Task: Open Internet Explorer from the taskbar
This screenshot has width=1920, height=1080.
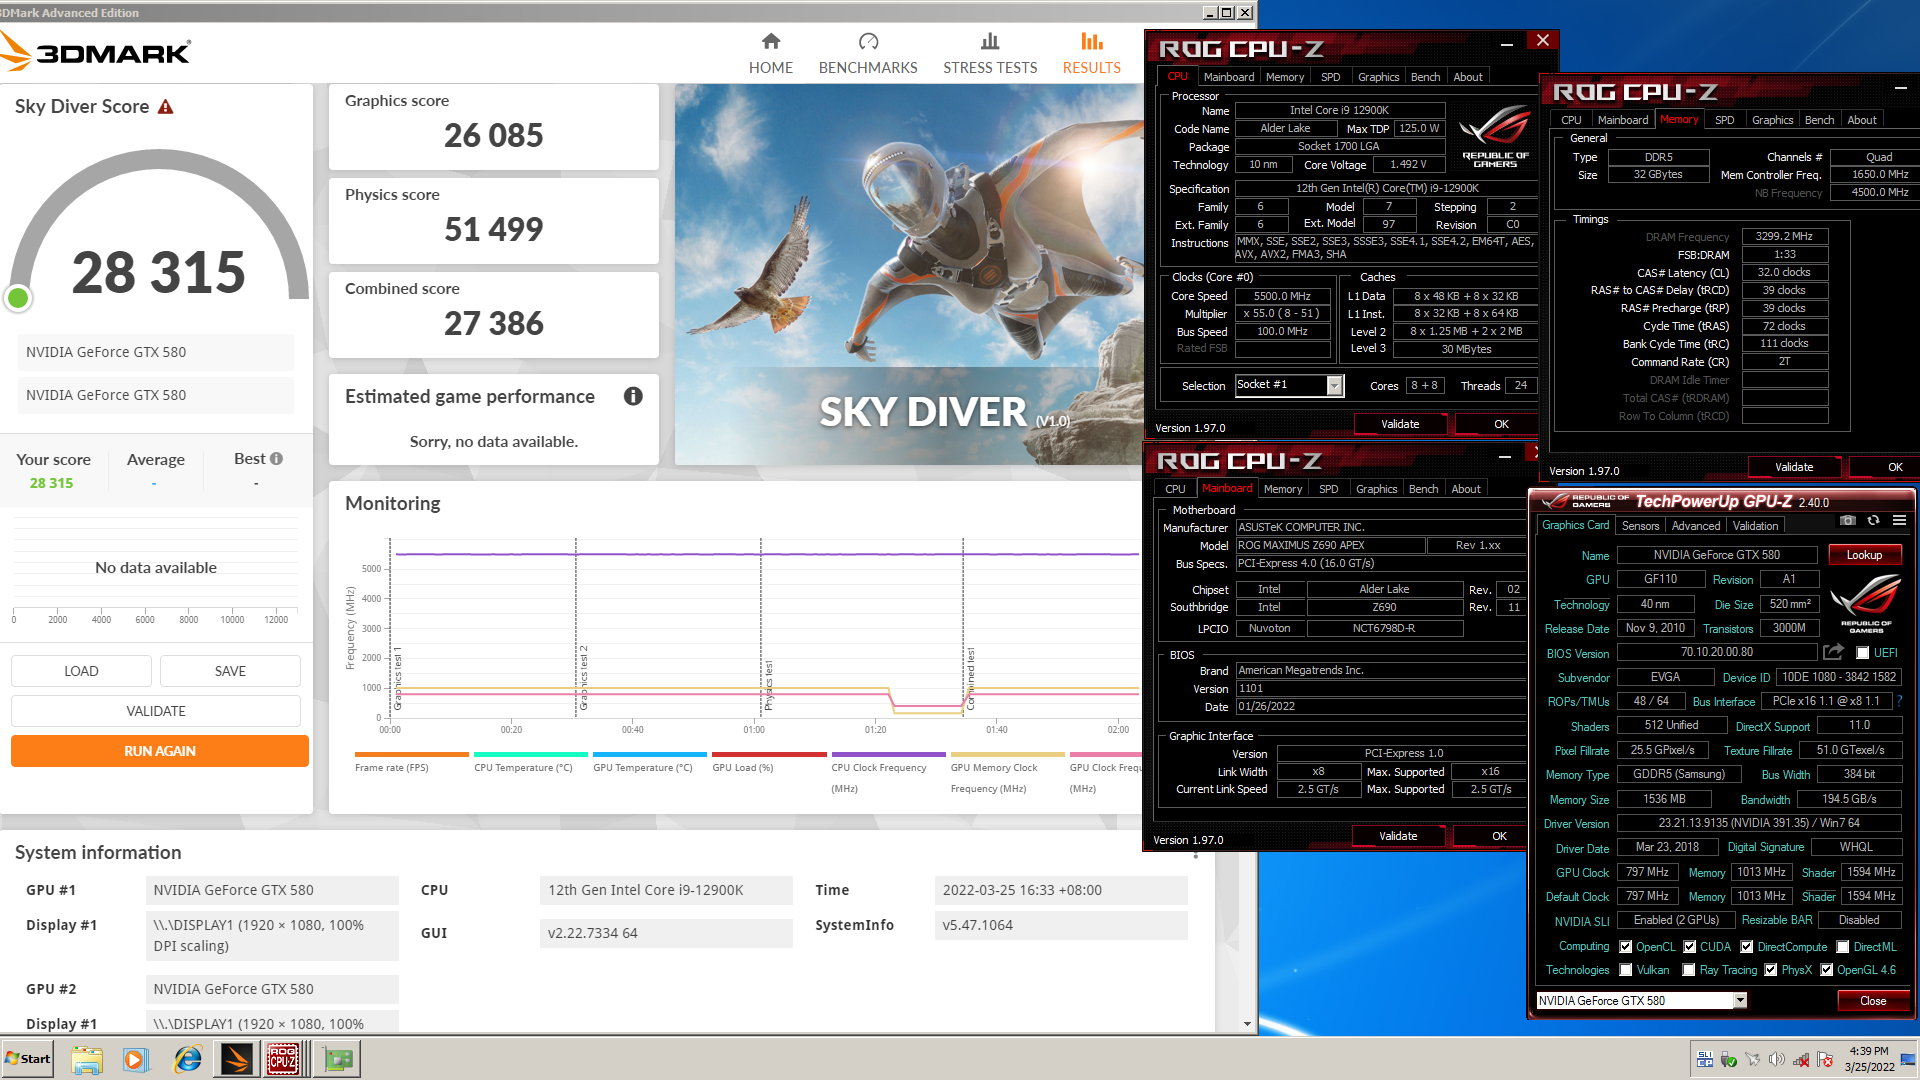Action: coord(187,1059)
